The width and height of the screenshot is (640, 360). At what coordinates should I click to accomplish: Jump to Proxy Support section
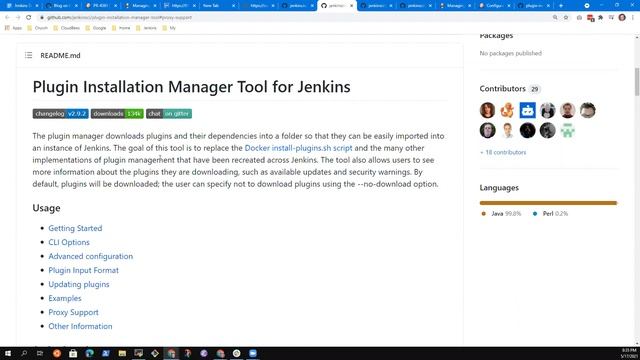[73, 312]
